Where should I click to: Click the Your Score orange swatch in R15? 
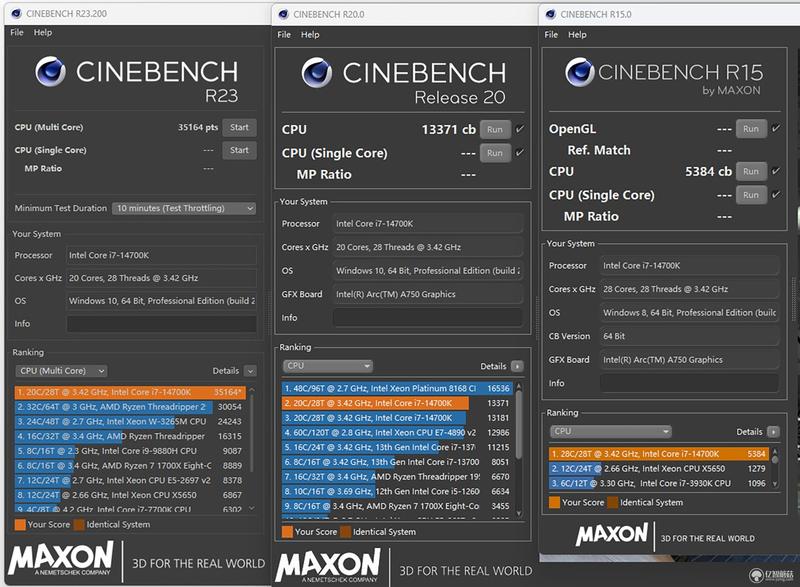(554, 502)
